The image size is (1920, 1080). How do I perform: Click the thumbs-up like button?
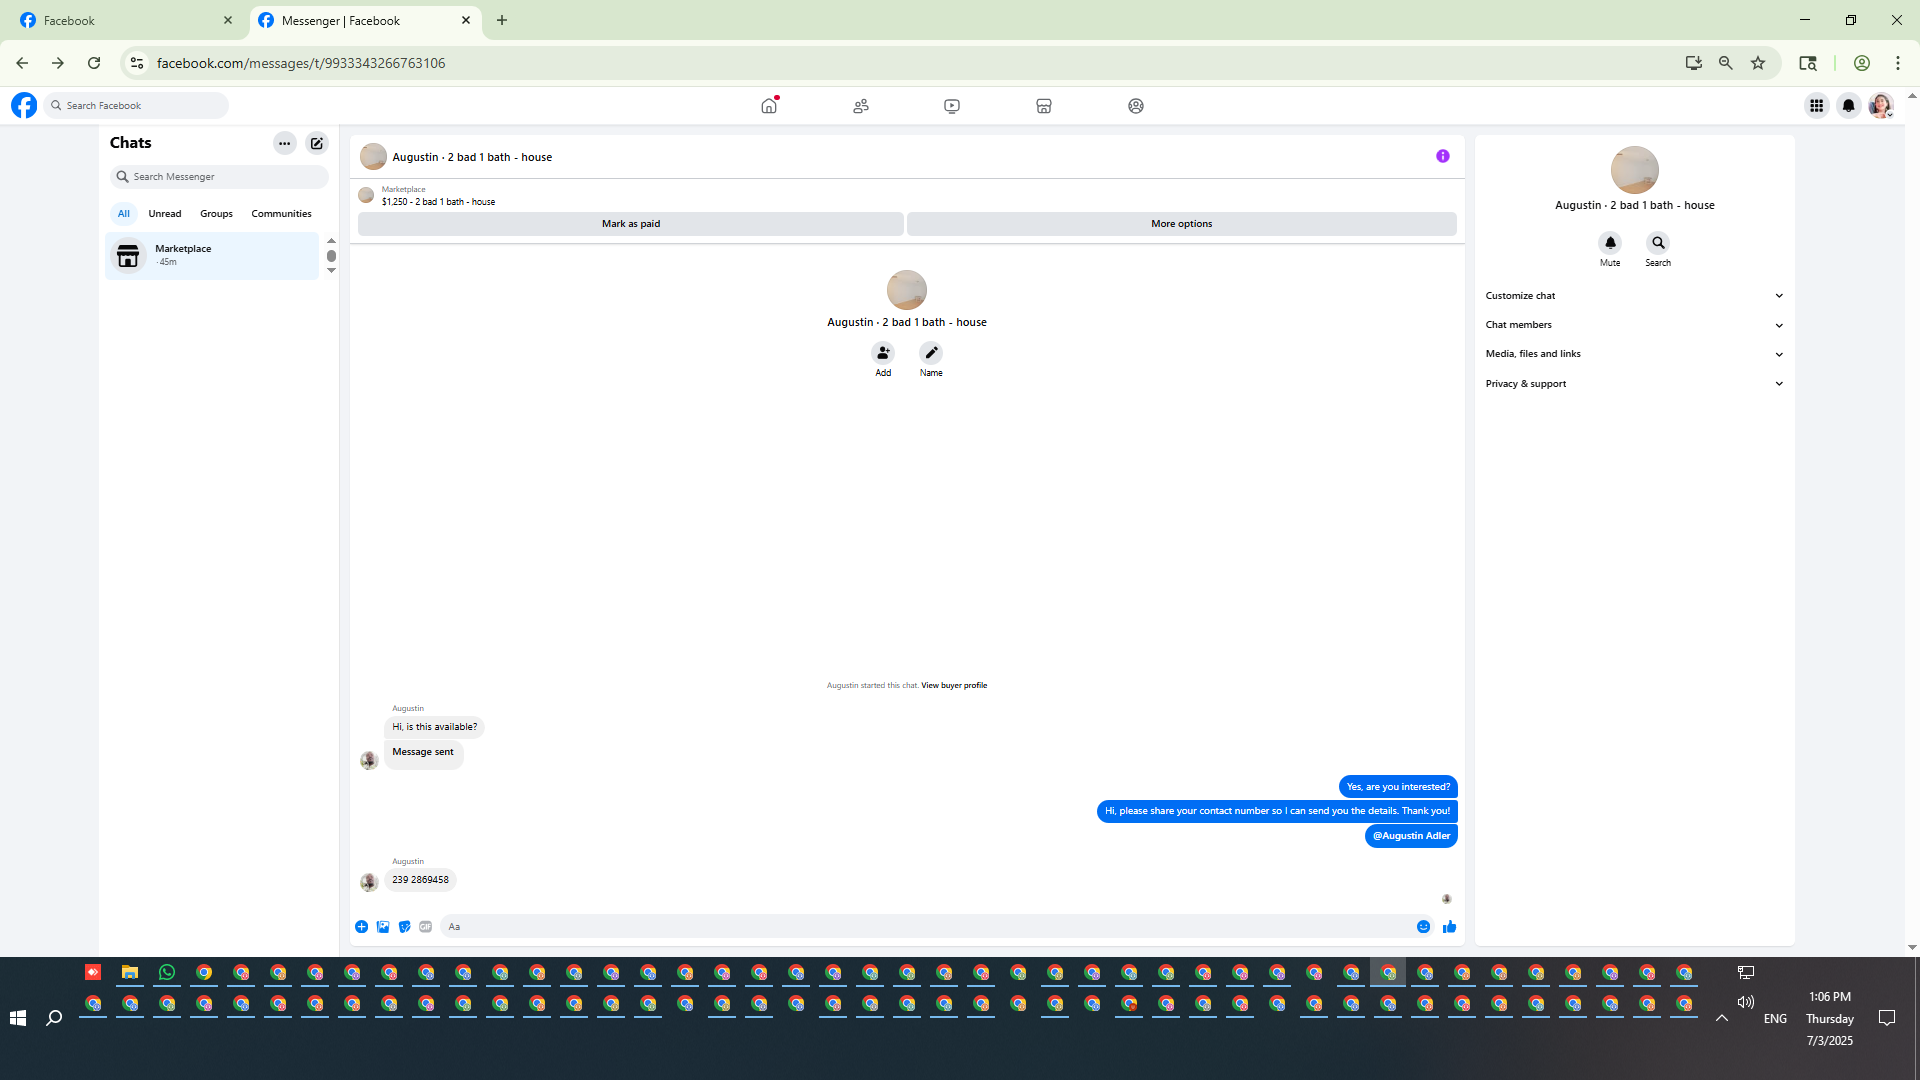[1449, 927]
